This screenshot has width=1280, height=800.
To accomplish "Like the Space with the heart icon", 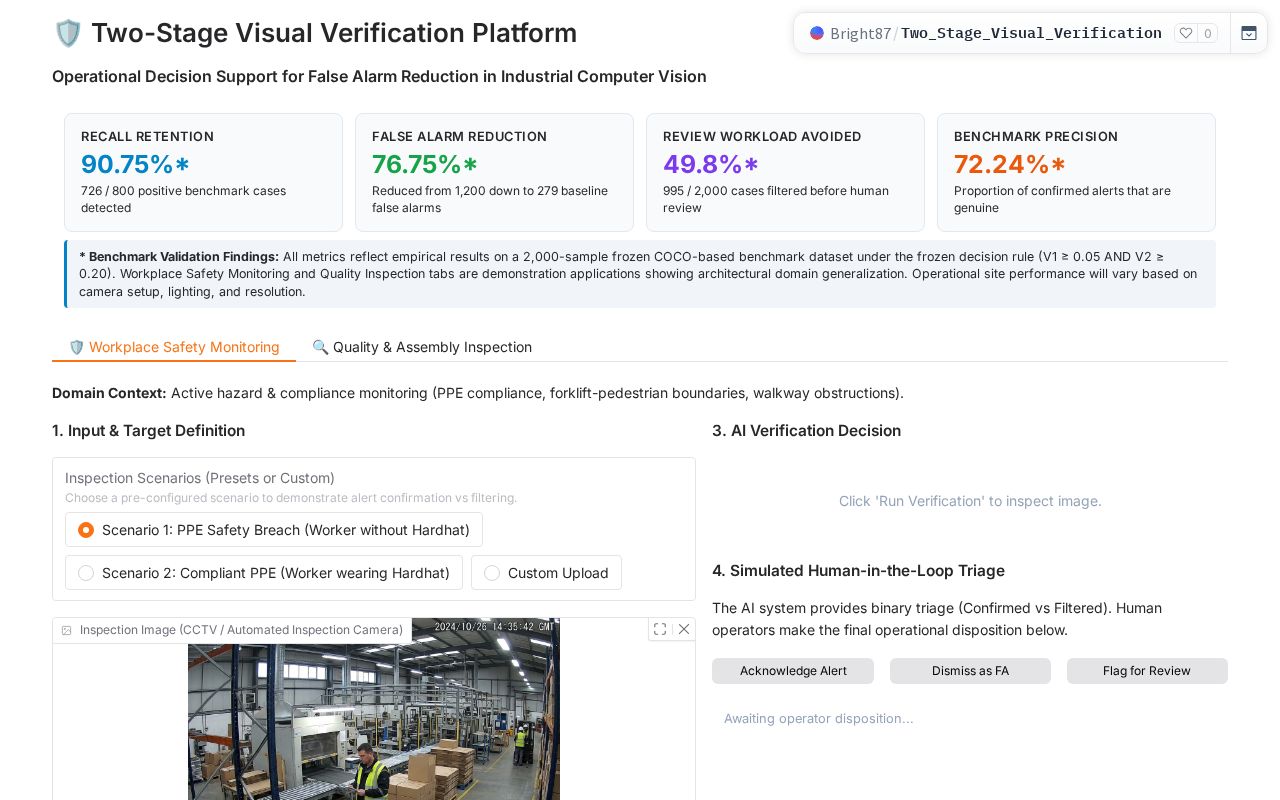I will (1186, 33).
